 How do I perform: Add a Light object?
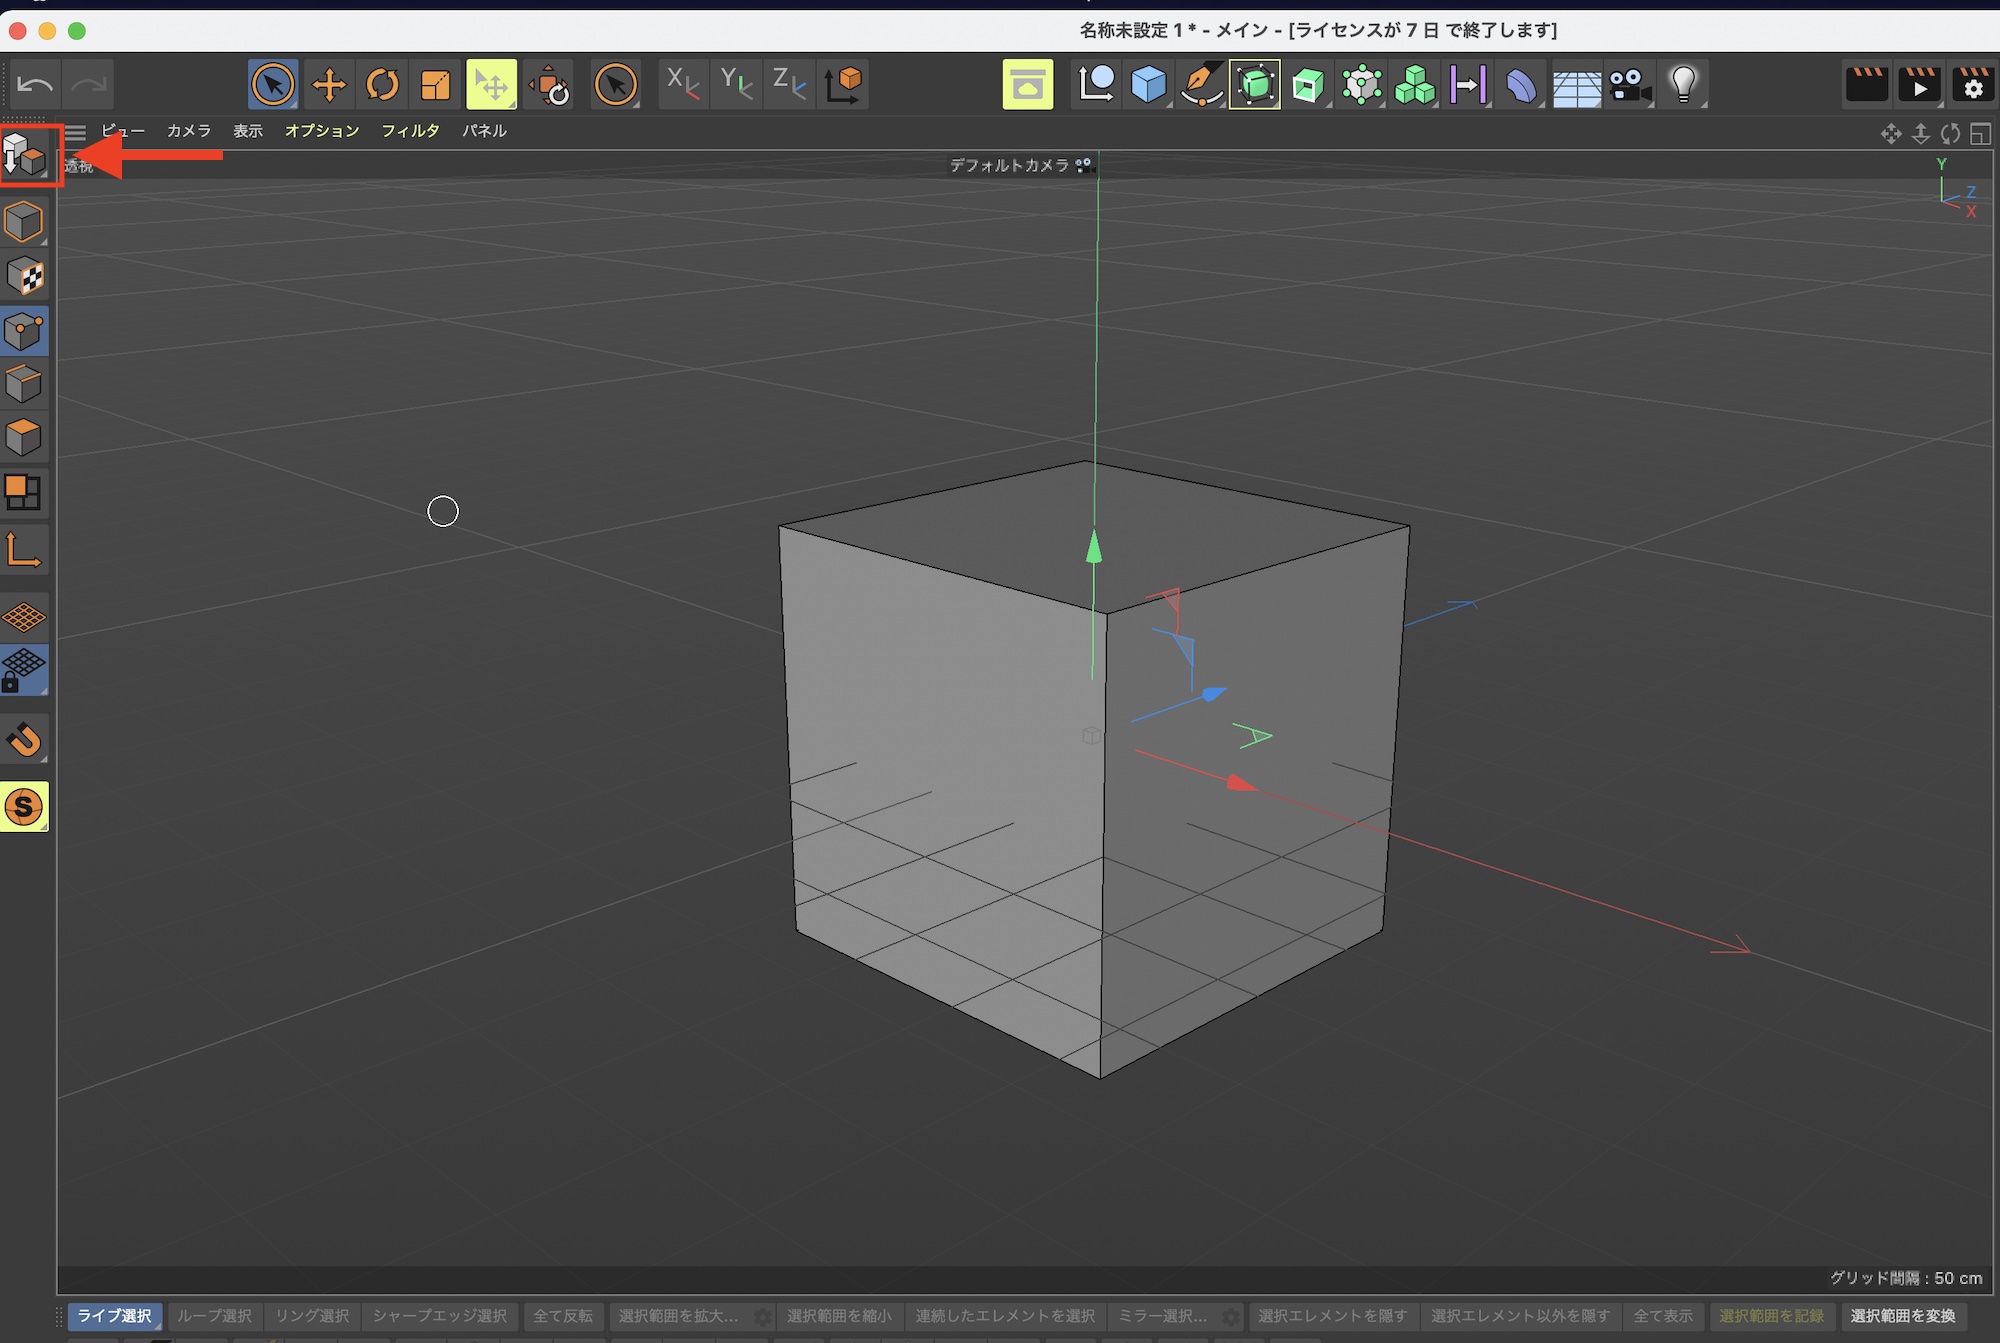(1683, 85)
